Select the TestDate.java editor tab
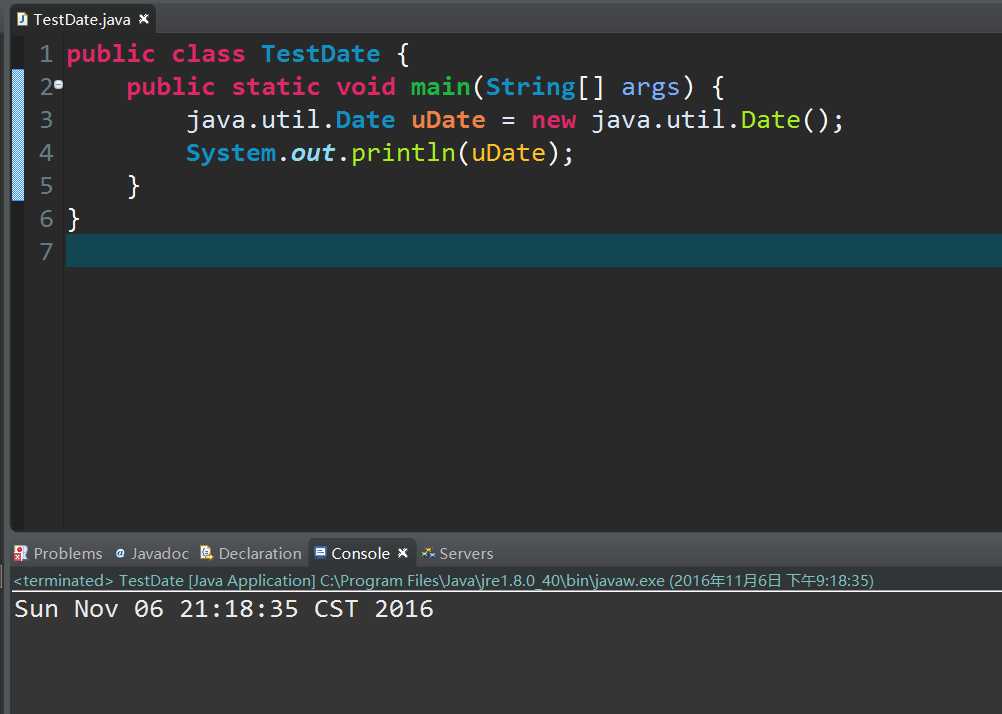The height and width of the screenshot is (714, 1002). pos(82,19)
